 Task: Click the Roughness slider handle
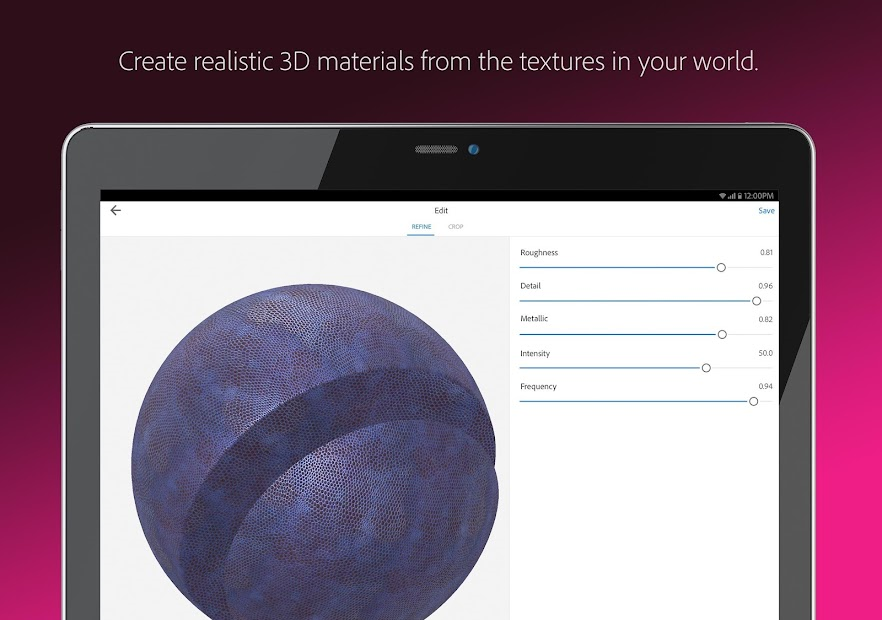(720, 267)
